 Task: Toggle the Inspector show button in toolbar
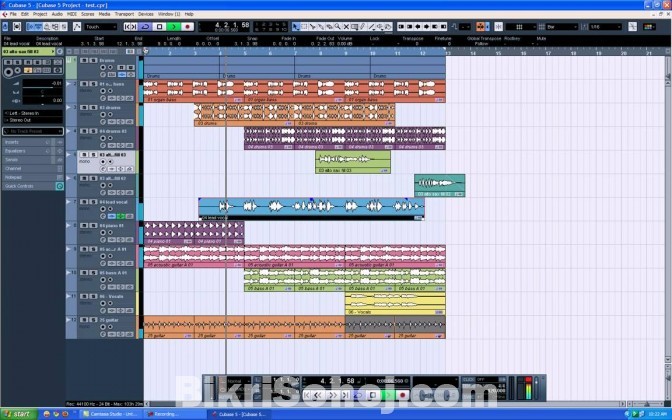(31, 27)
